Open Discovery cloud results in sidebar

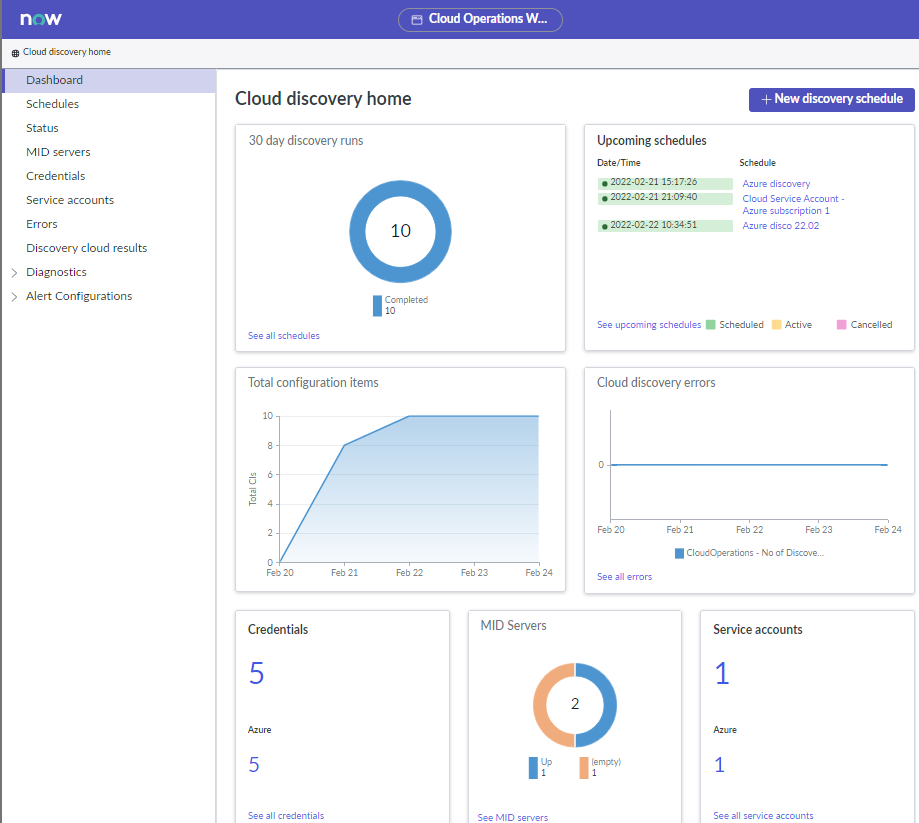tap(86, 248)
